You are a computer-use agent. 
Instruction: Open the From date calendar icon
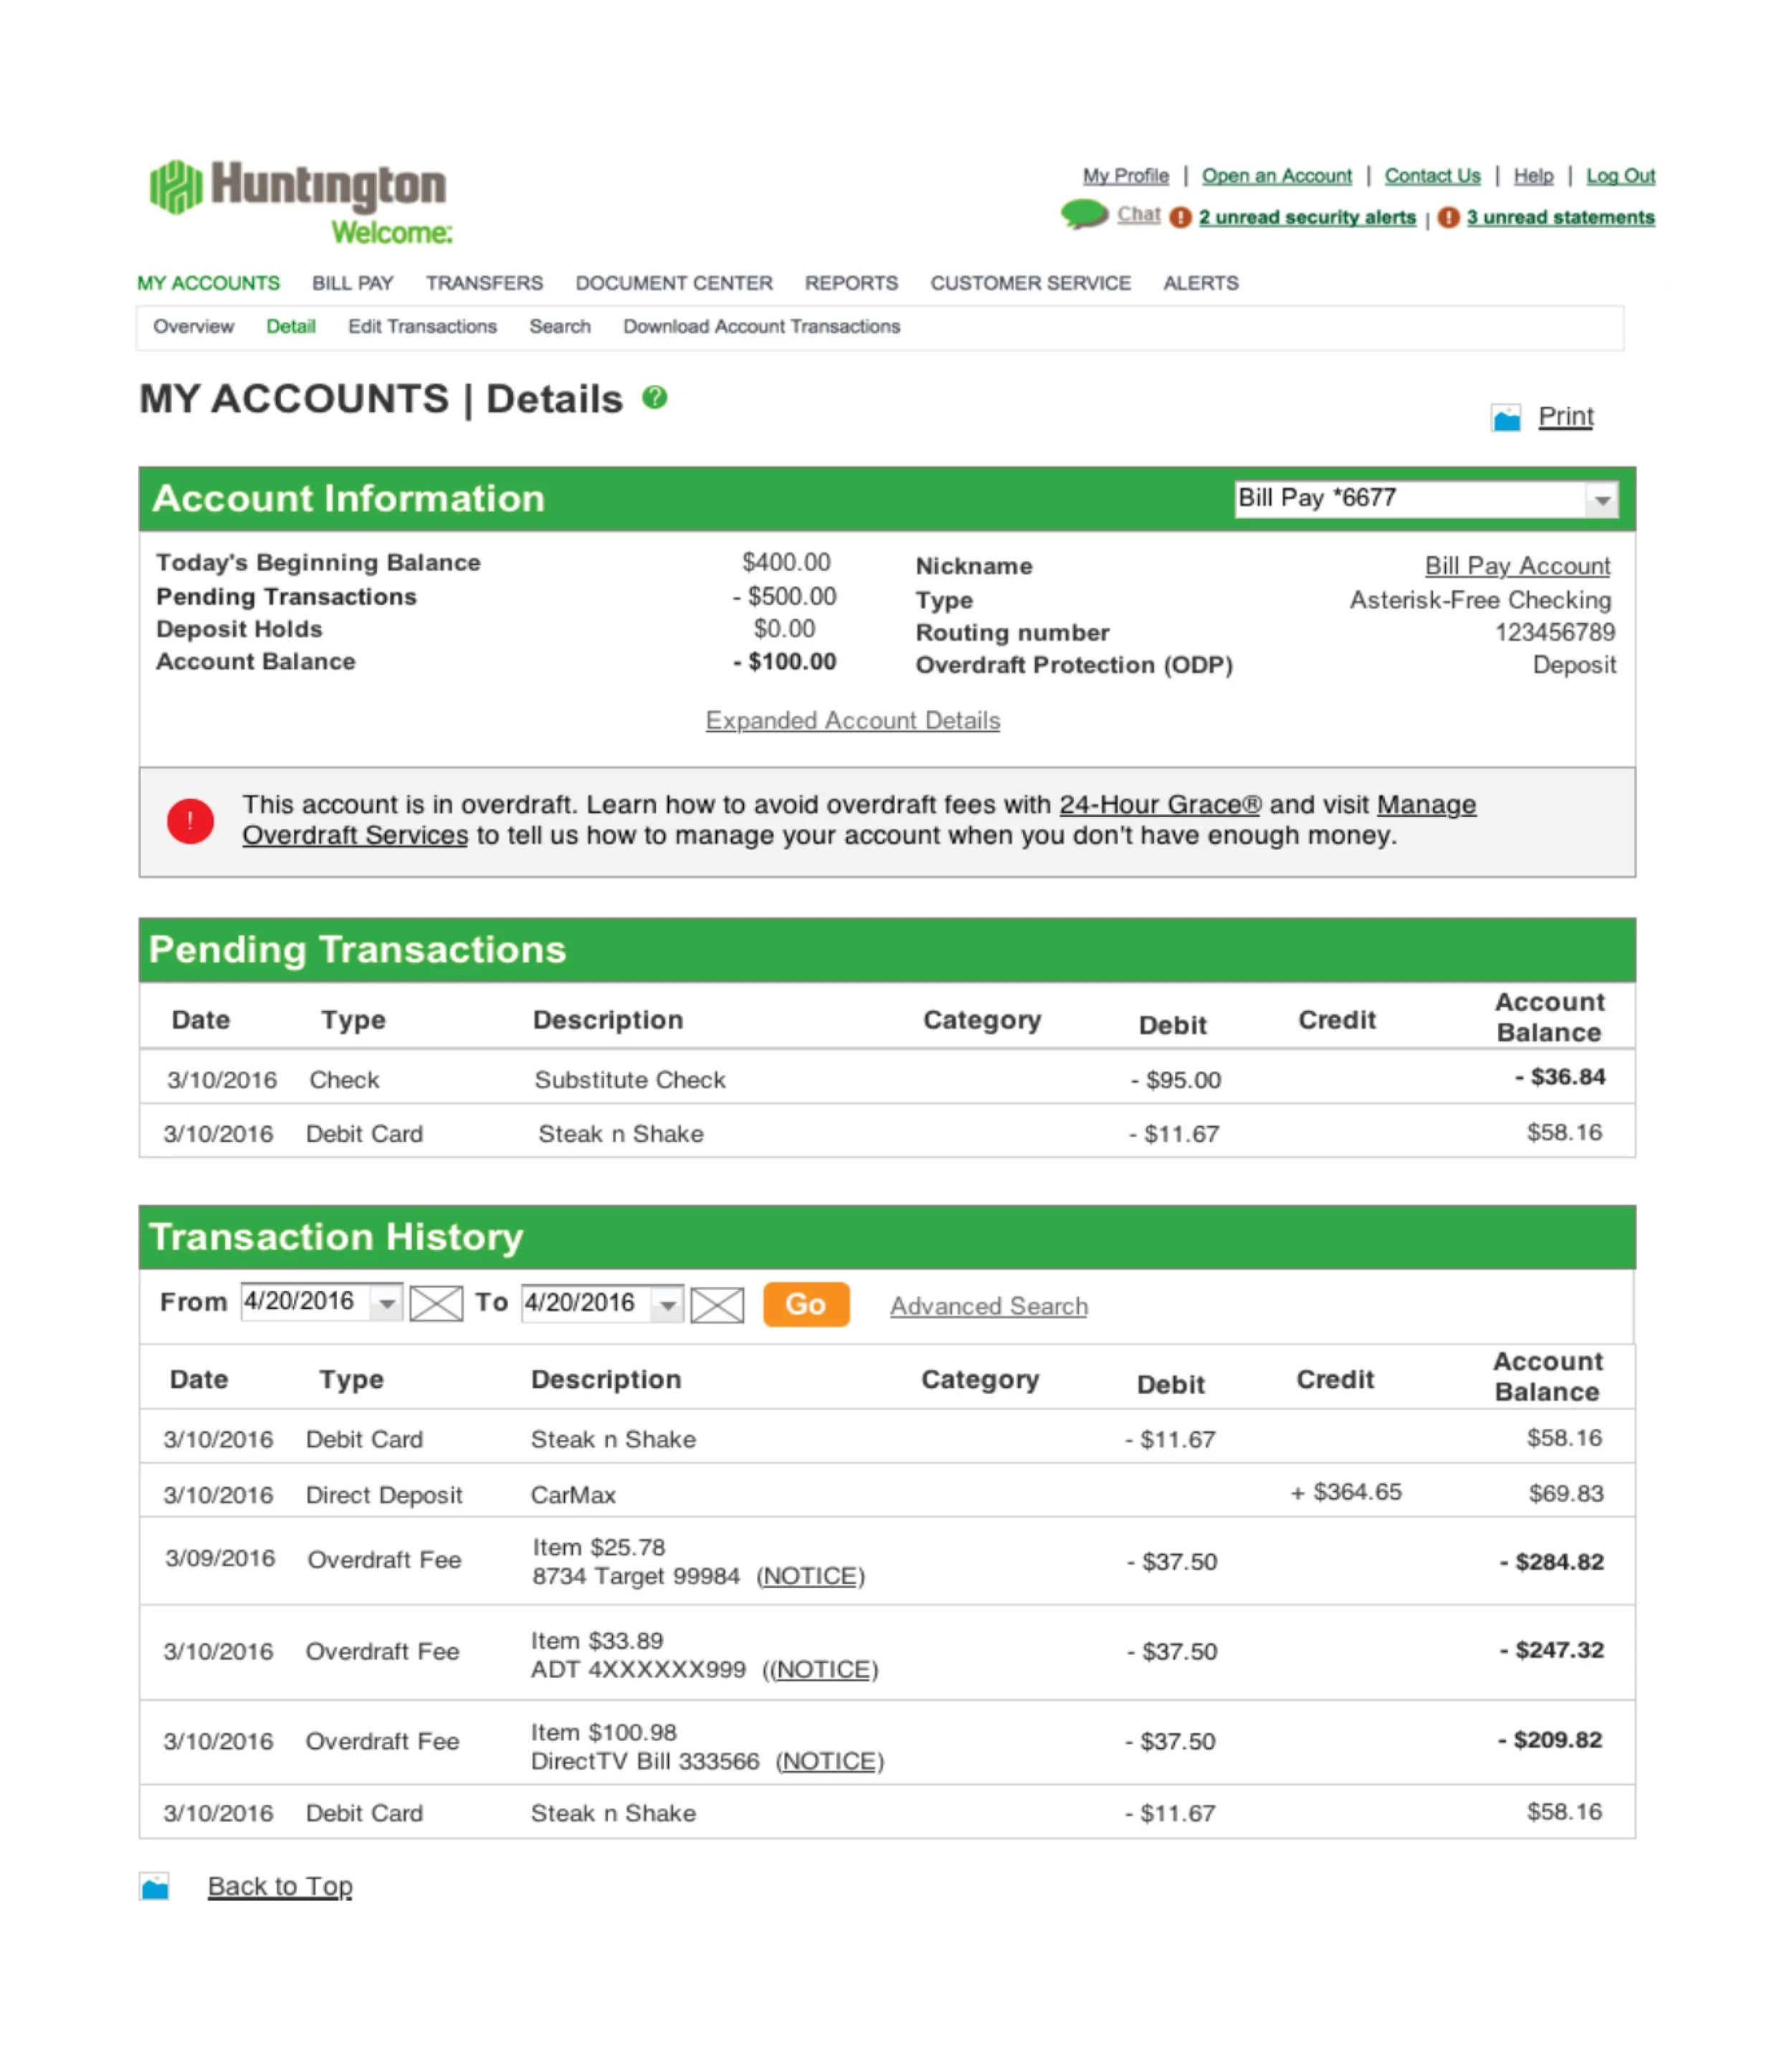click(x=436, y=1303)
